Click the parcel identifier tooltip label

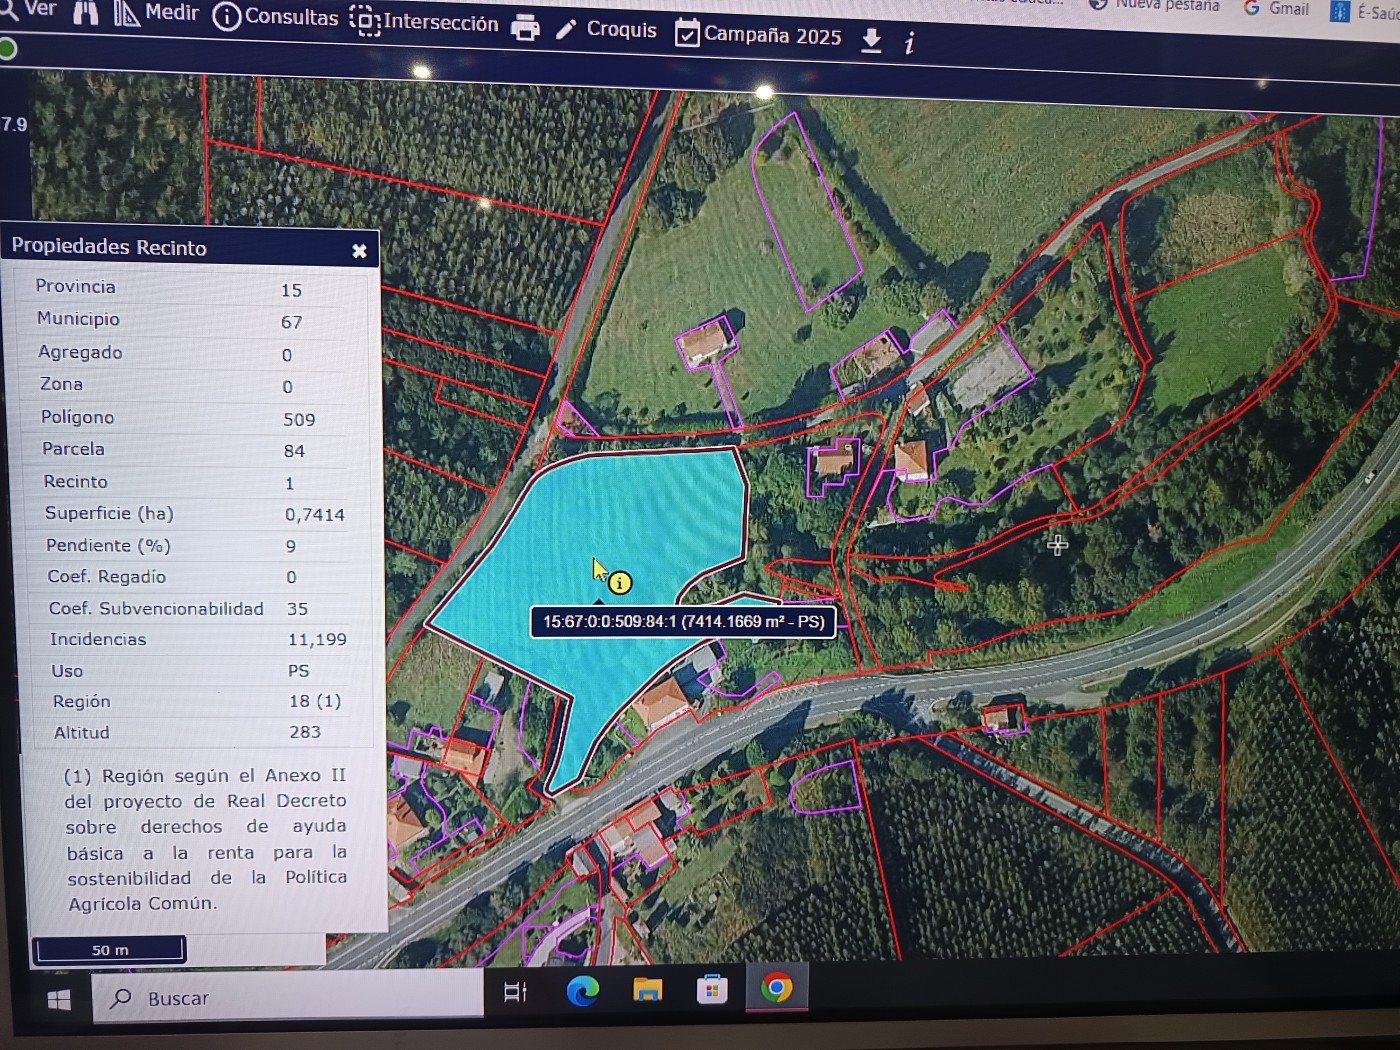(683, 621)
